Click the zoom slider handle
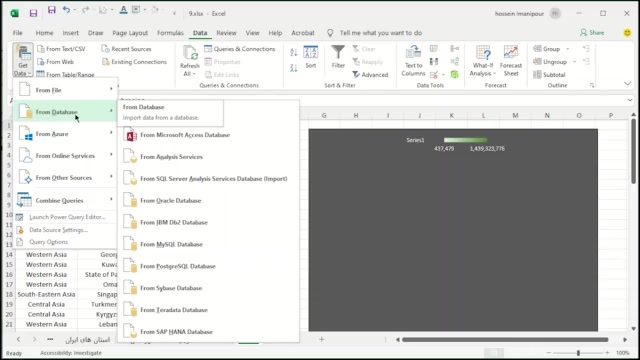The height and width of the screenshot is (360, 640). click(578, 353)
